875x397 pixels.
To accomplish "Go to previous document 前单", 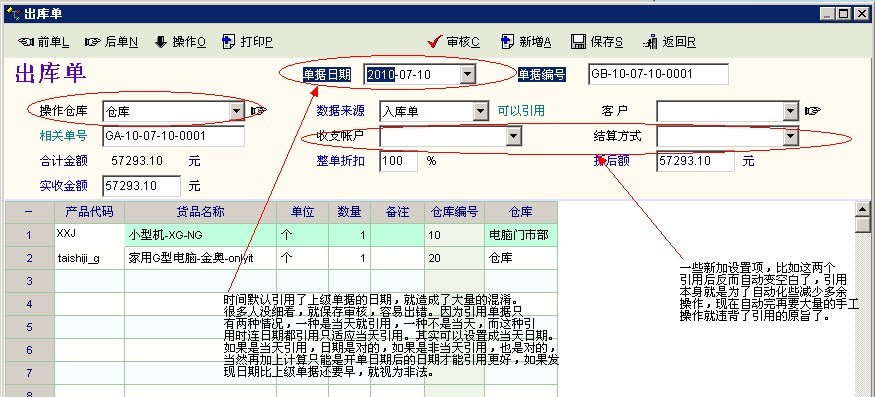I will [x=44, y=42].
